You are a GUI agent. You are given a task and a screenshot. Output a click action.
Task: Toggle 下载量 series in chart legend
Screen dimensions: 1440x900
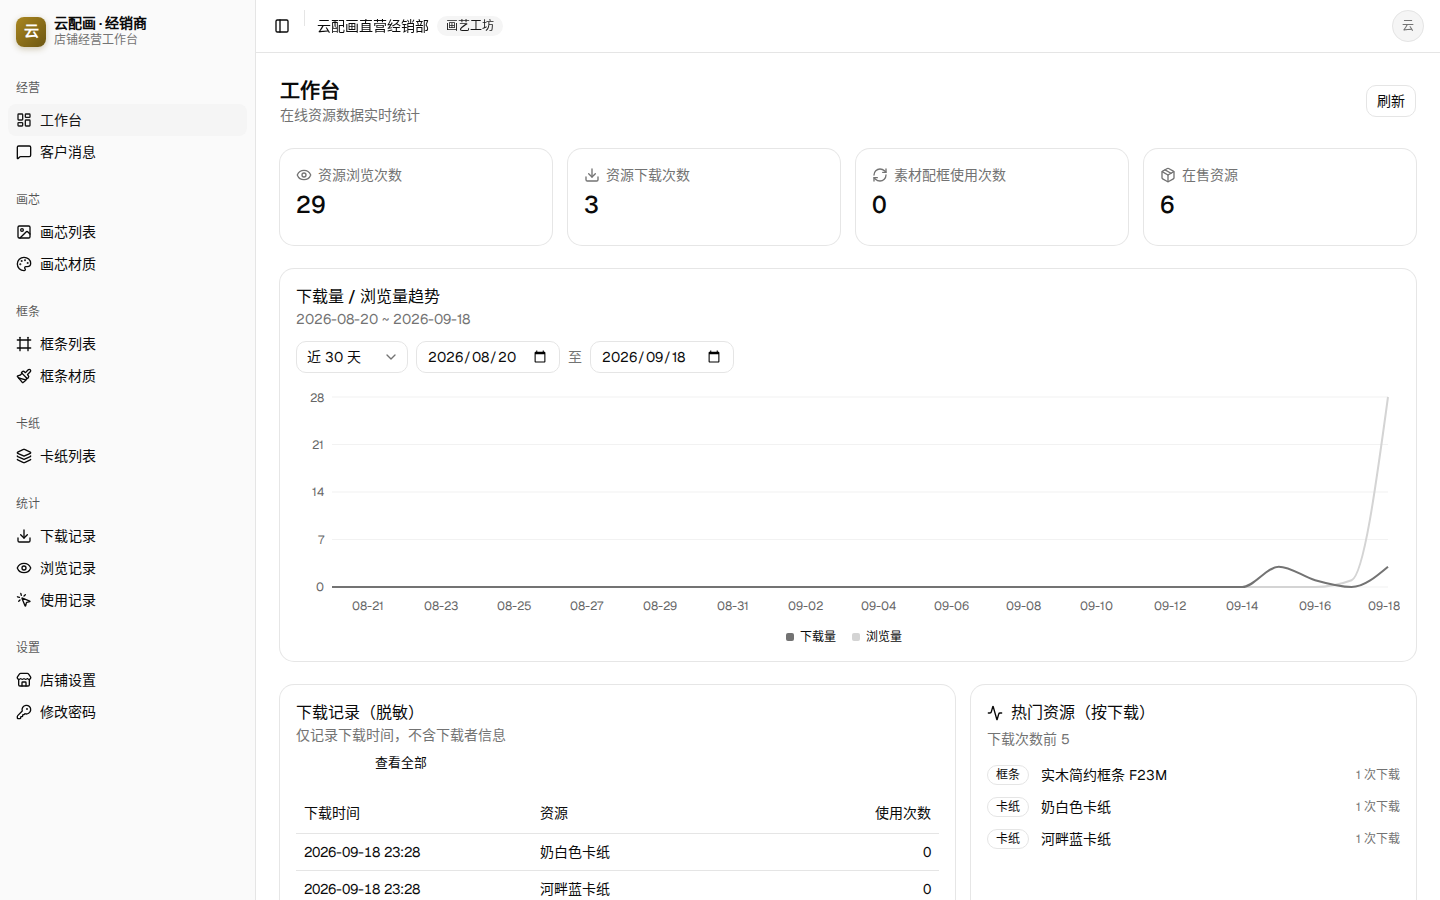[x=811, y=636]
